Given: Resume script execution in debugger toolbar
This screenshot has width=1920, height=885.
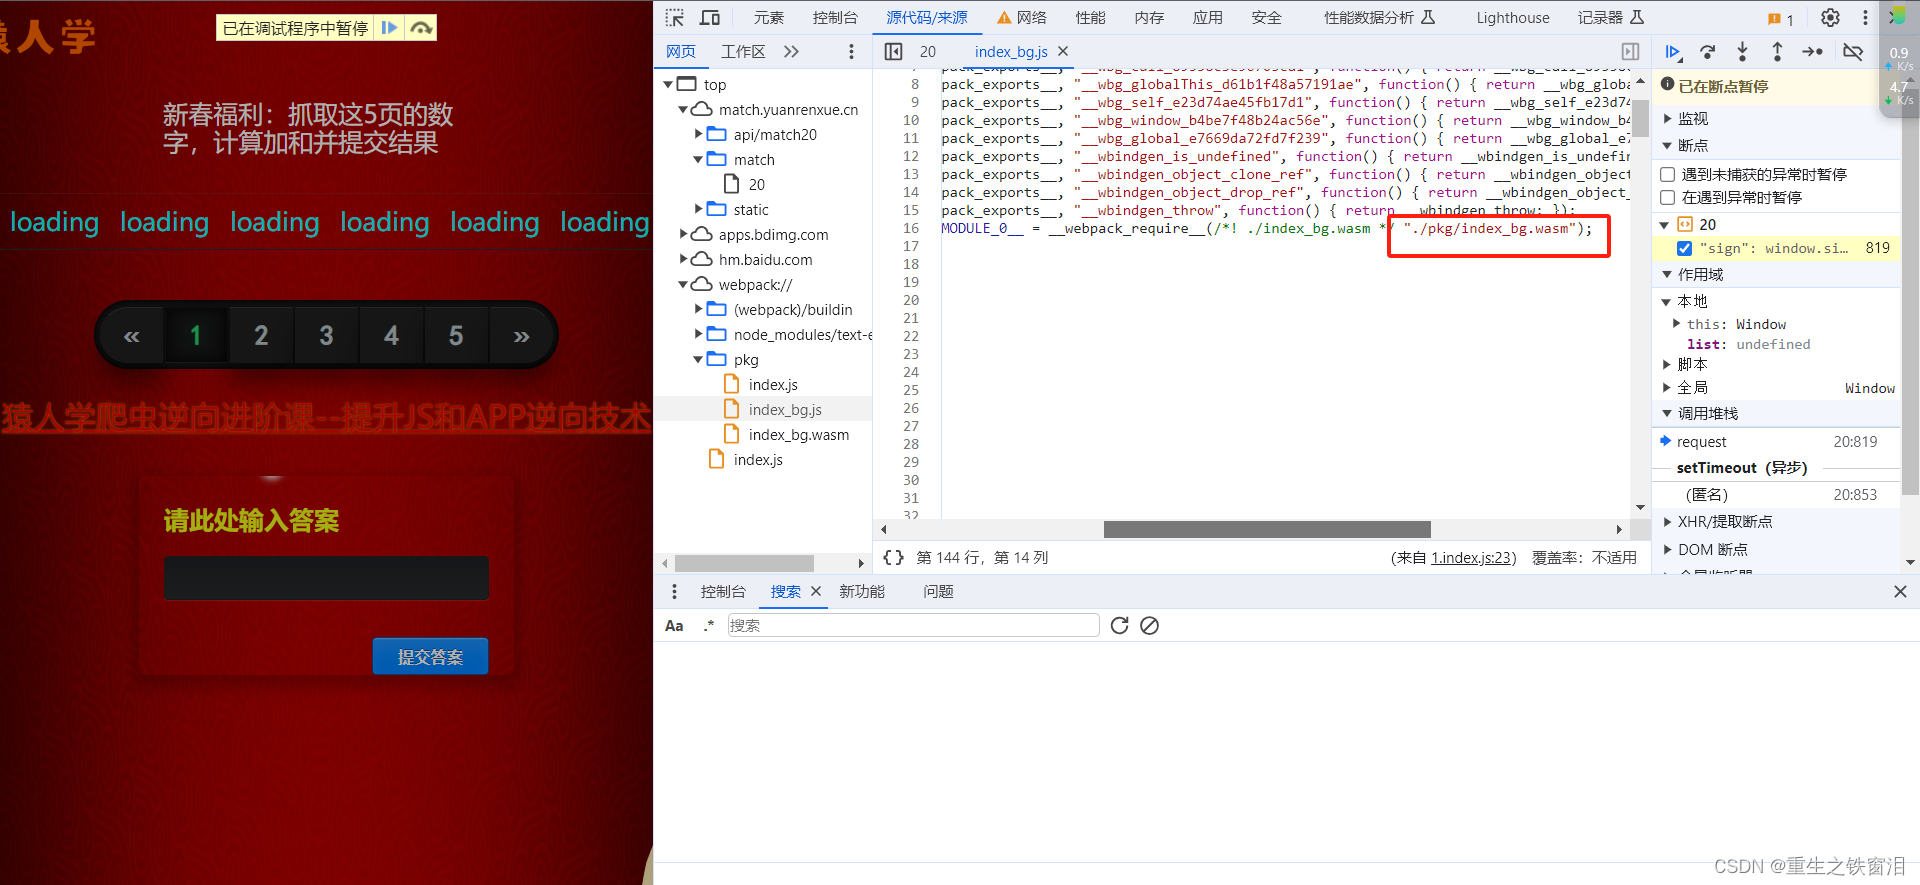Looking at the screenshot, I should (1673, 52).
